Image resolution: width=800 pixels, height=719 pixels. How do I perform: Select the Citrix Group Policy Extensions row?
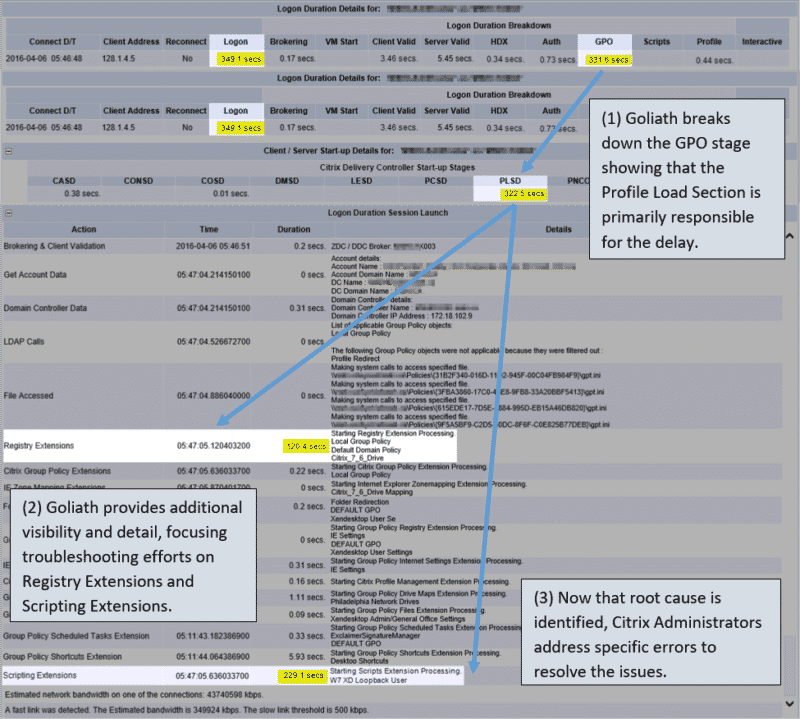click(x=392, y=470)
